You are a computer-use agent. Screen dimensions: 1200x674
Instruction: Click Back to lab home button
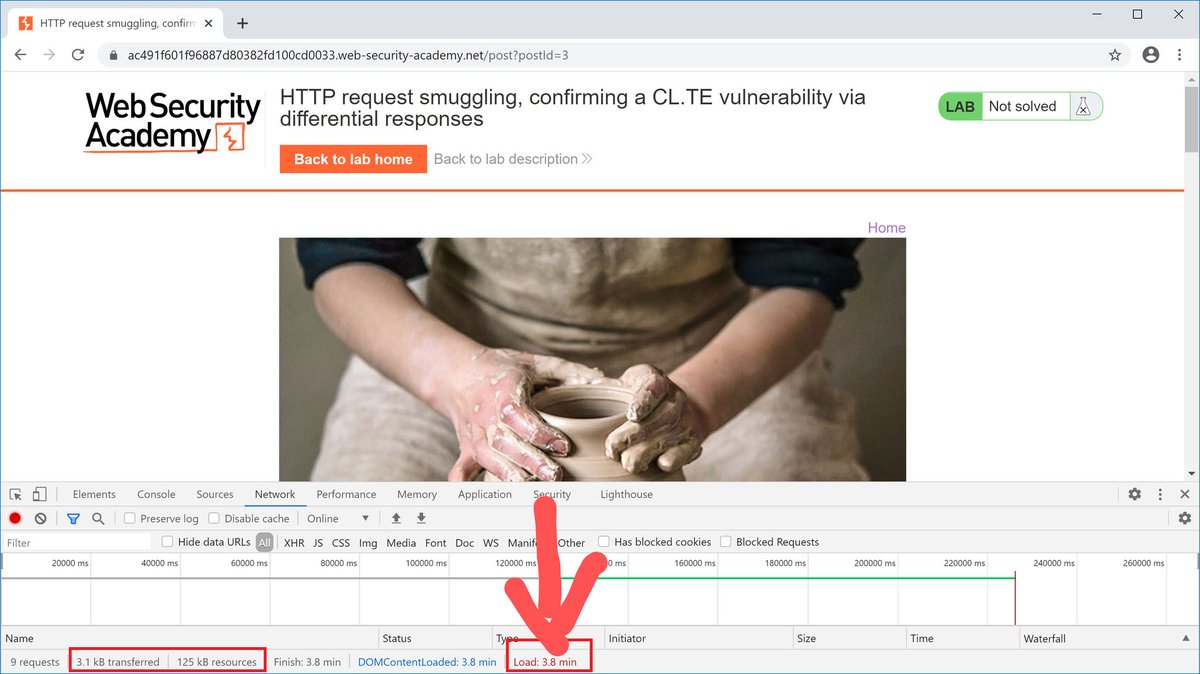tap(353, 159)
